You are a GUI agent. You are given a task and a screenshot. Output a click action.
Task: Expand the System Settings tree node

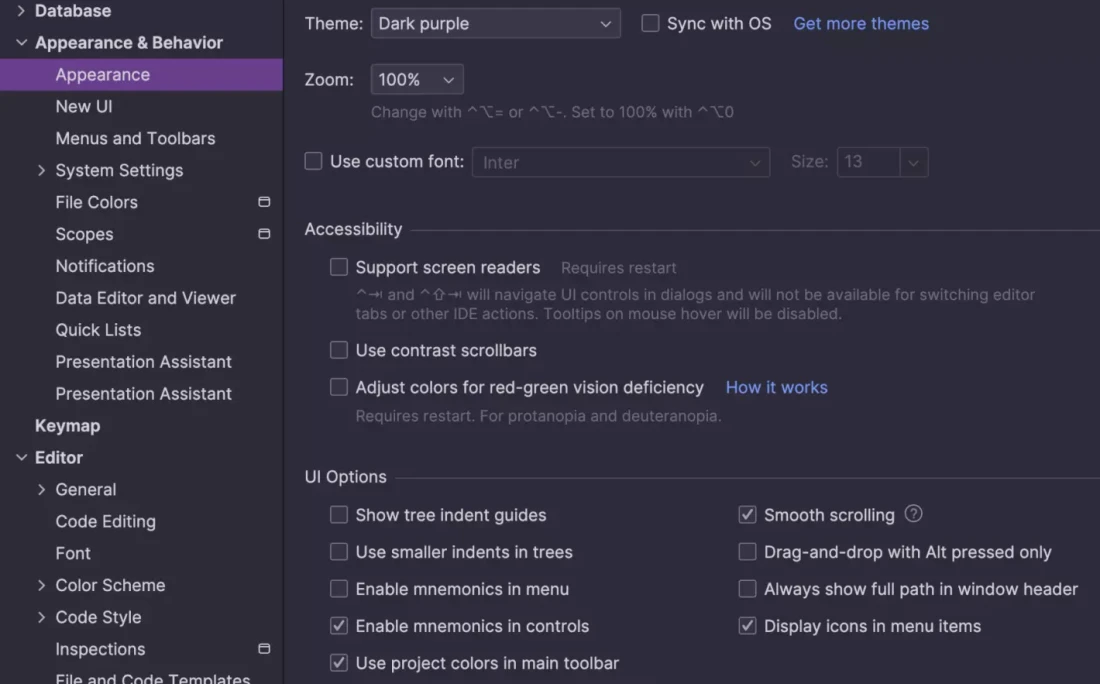pyautogui.click(x=41, y=170)
